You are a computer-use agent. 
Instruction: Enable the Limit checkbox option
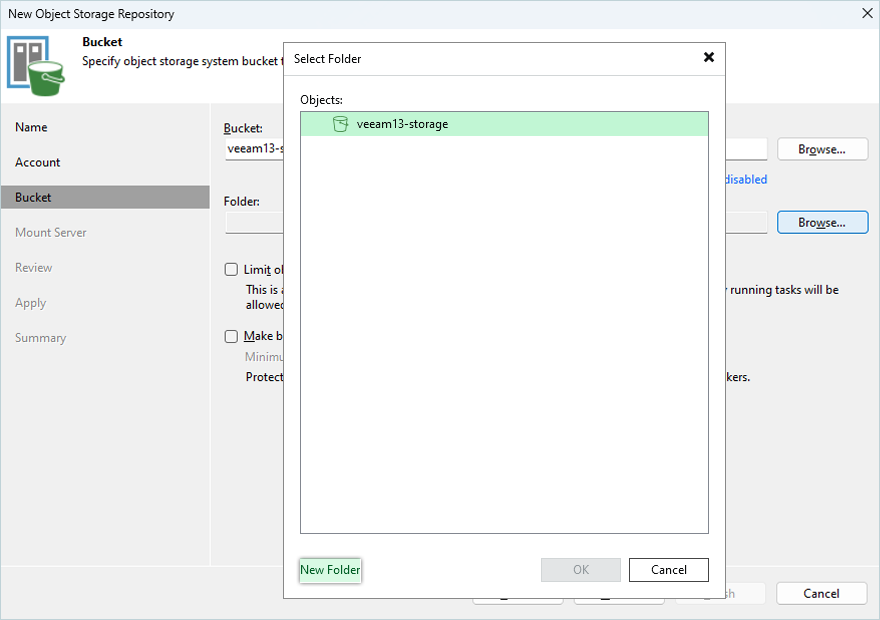(232, 270)
